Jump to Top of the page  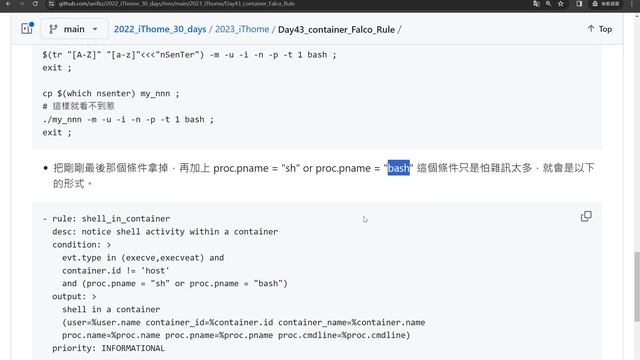[x=600, y=29]
